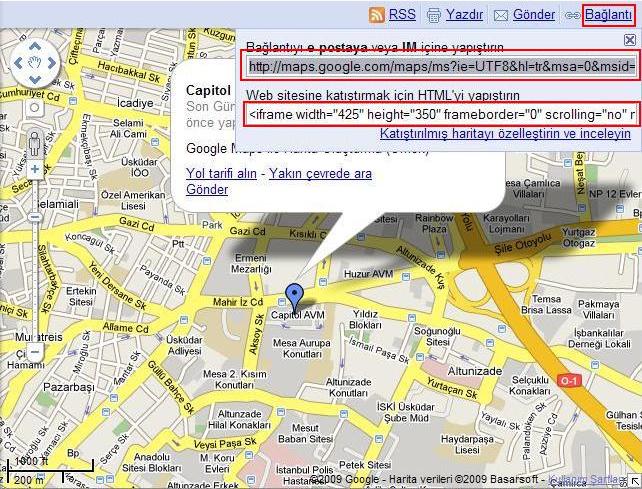
Task: Click the Gazi Cd label near Park
Action: coord(247,231)
